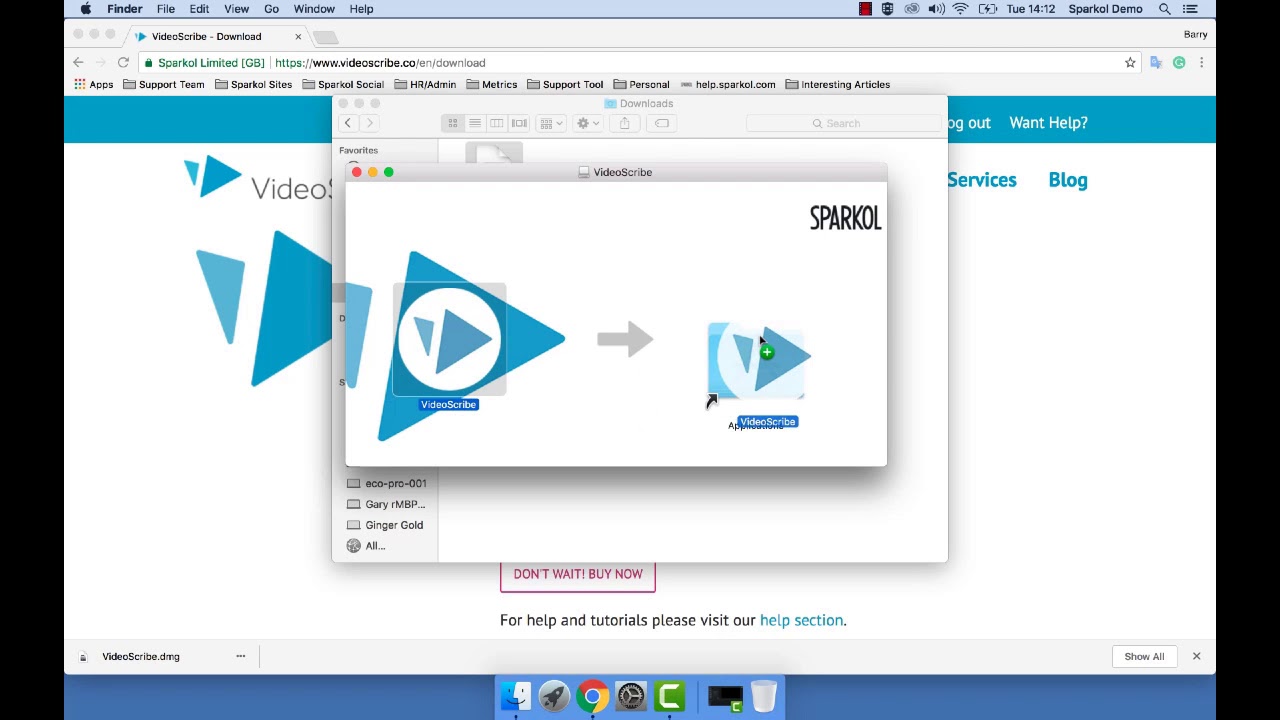Select the VideoScribe app icon in installer
This screenshot has width=1280, height=720.
[x=449, y=340]
